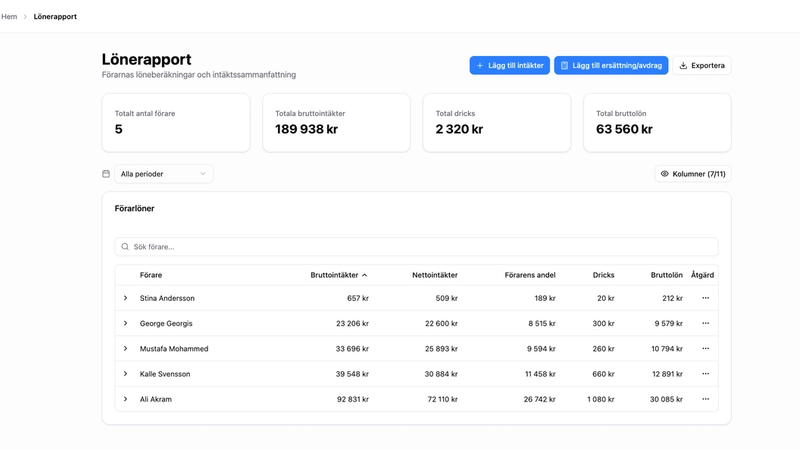
Task: Click the search magnifier icon
Action: [125, 246]
